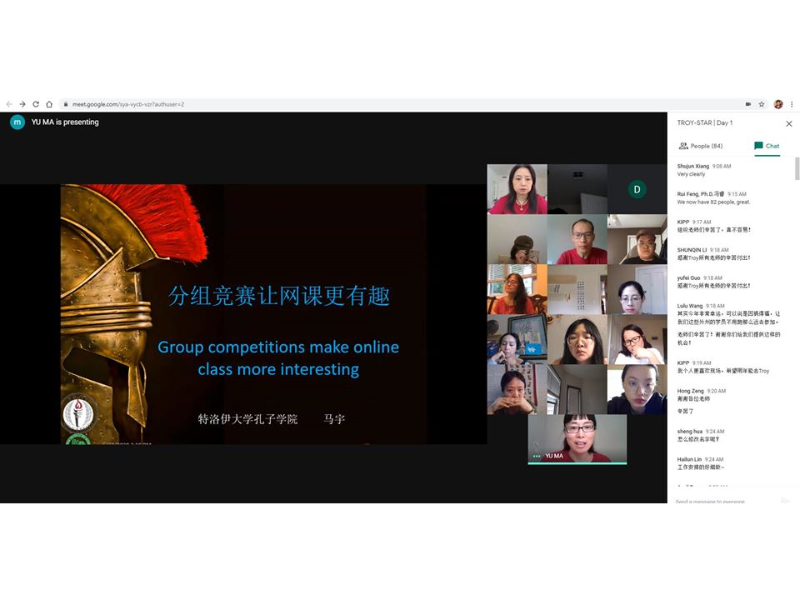Screen dimensions: 800x600
Task: Click the browser back arrow
Action: coord(9,104)
